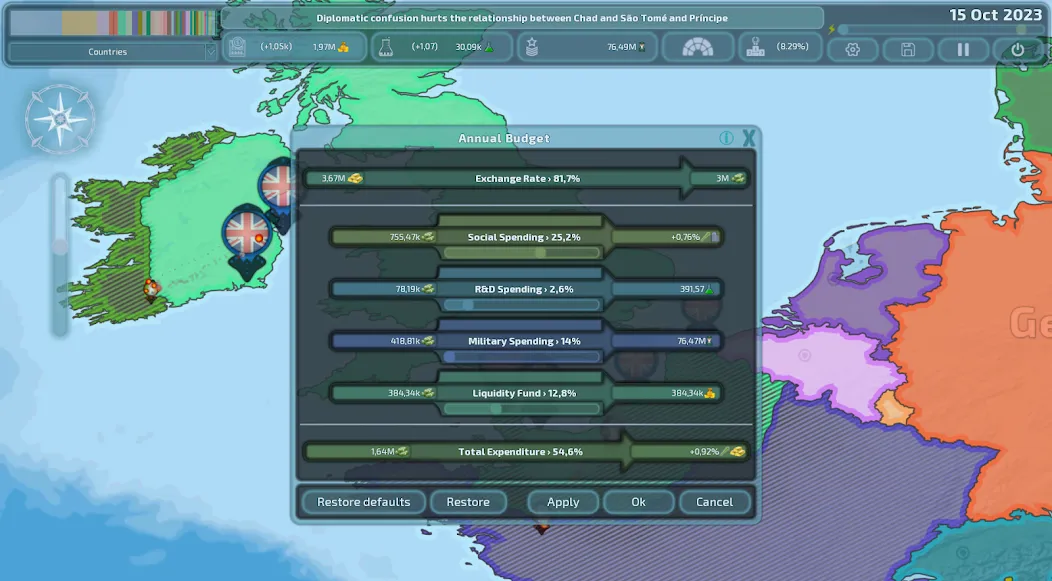Viewport: 1052px width, 581px height.
Task: Click the power button in top bar
Action: (x=1017, y=48)
